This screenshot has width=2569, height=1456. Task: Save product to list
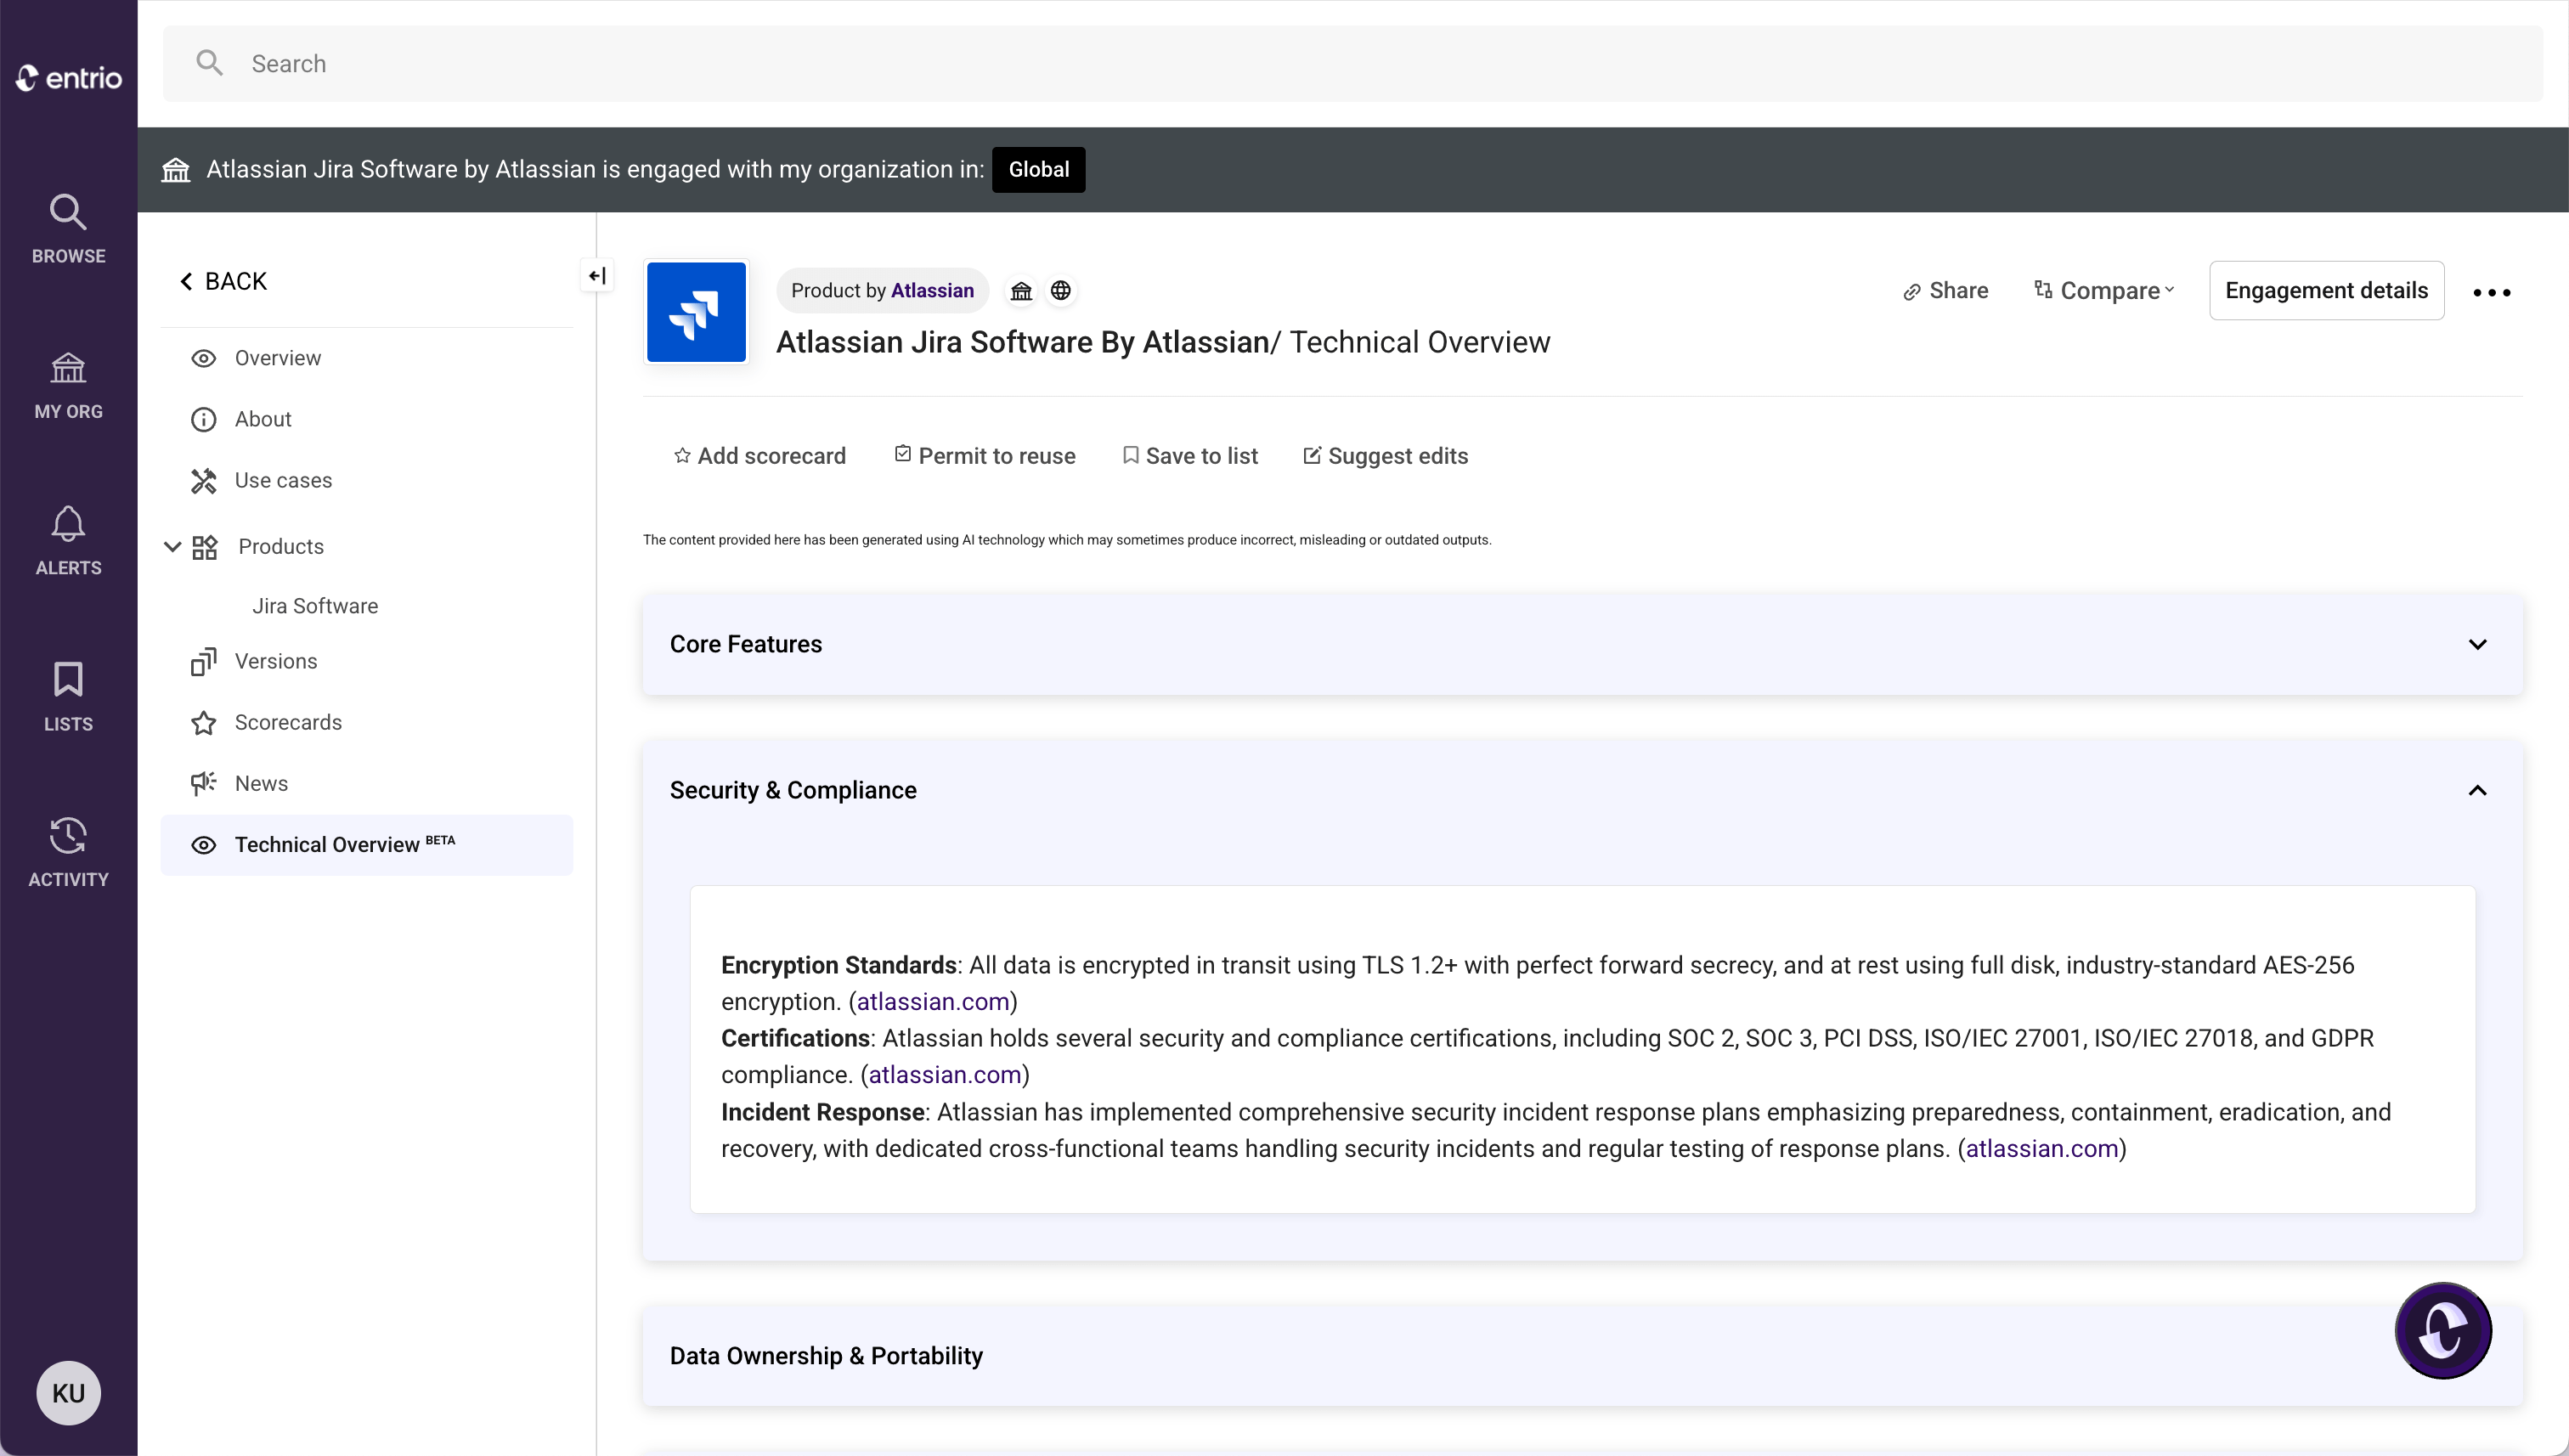1190,456
